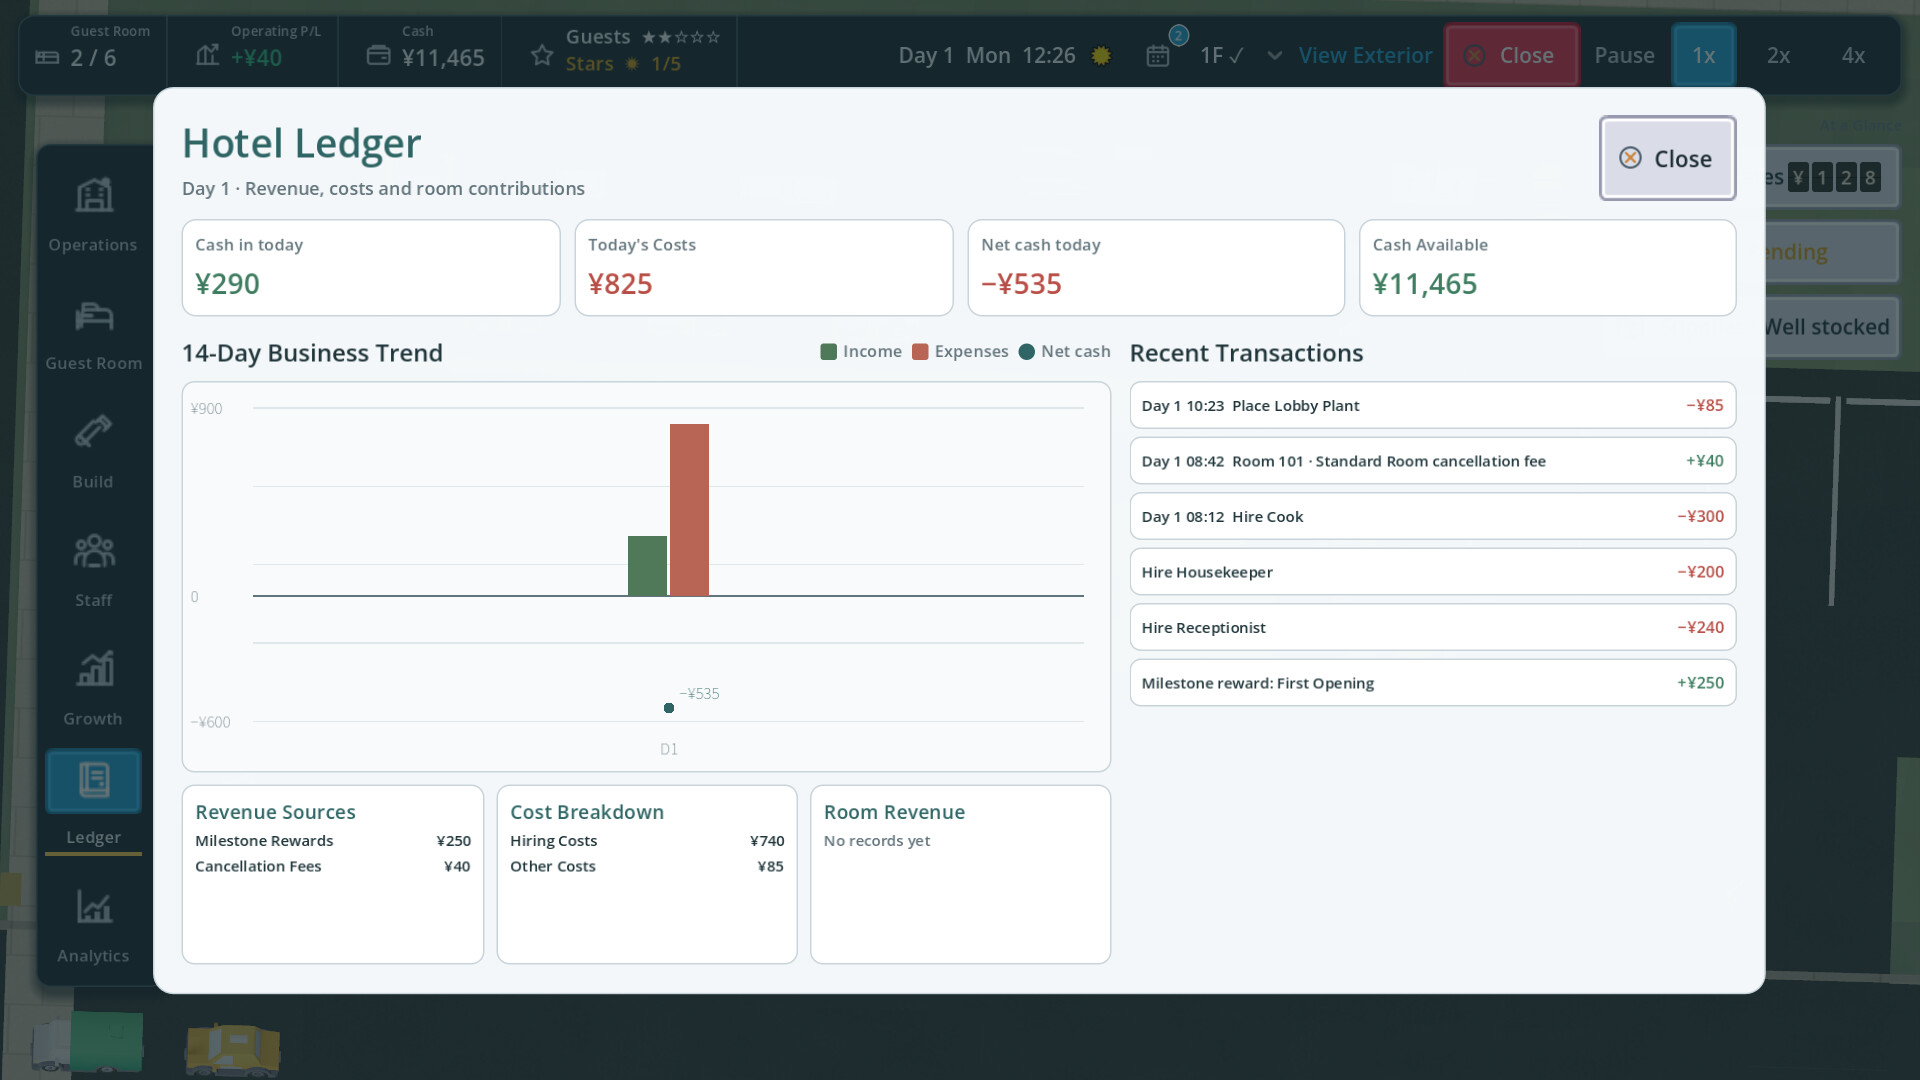1920x1080 pixels.
Task: Click the green income bar for D1
Action: (647, 566)
